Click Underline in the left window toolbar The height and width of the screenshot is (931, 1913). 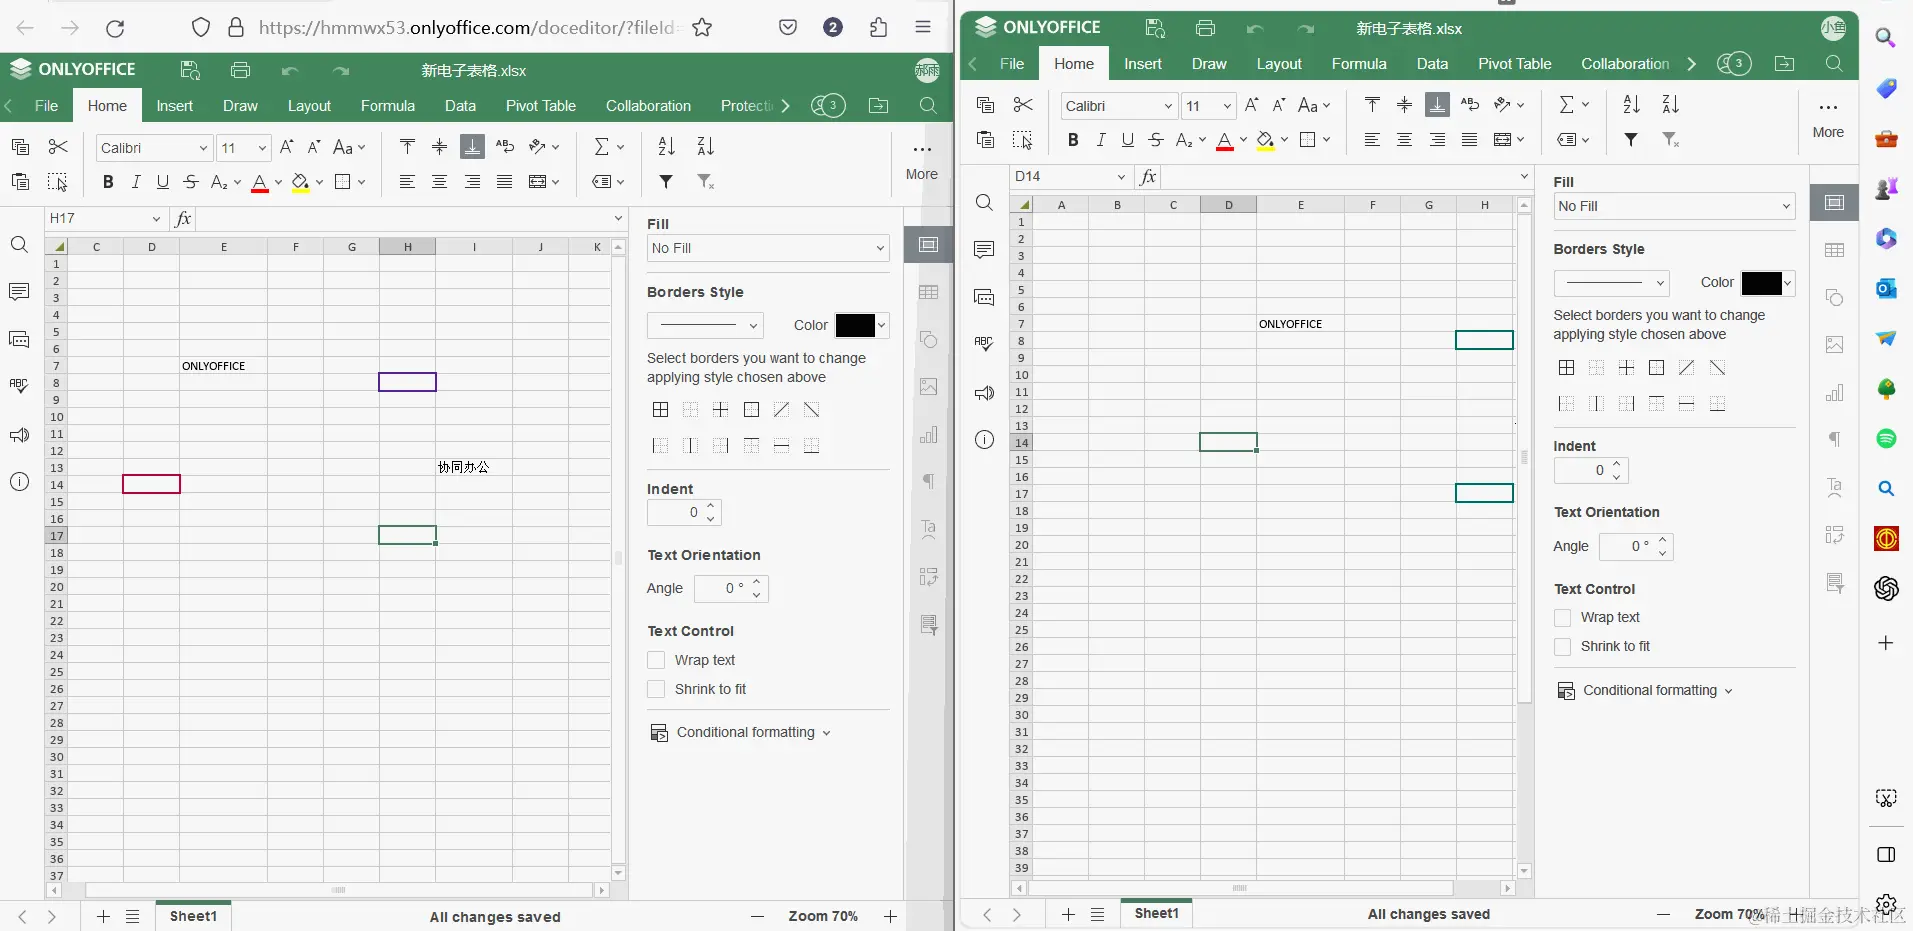163,182
